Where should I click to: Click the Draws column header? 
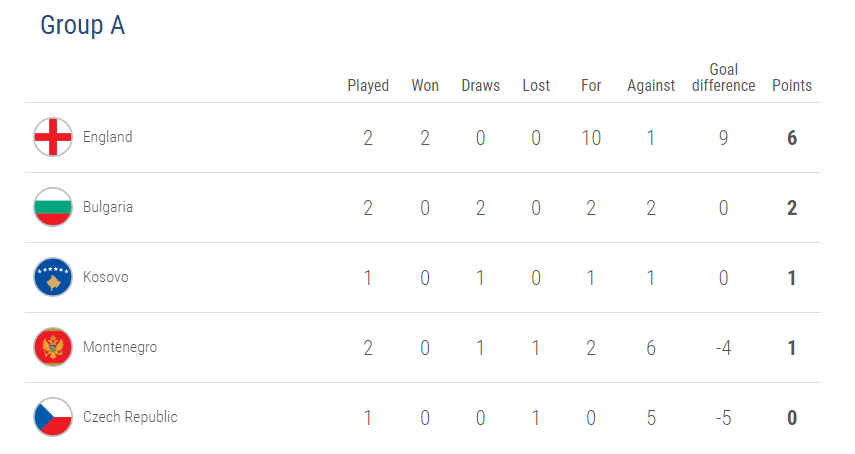tap(480, 86)
